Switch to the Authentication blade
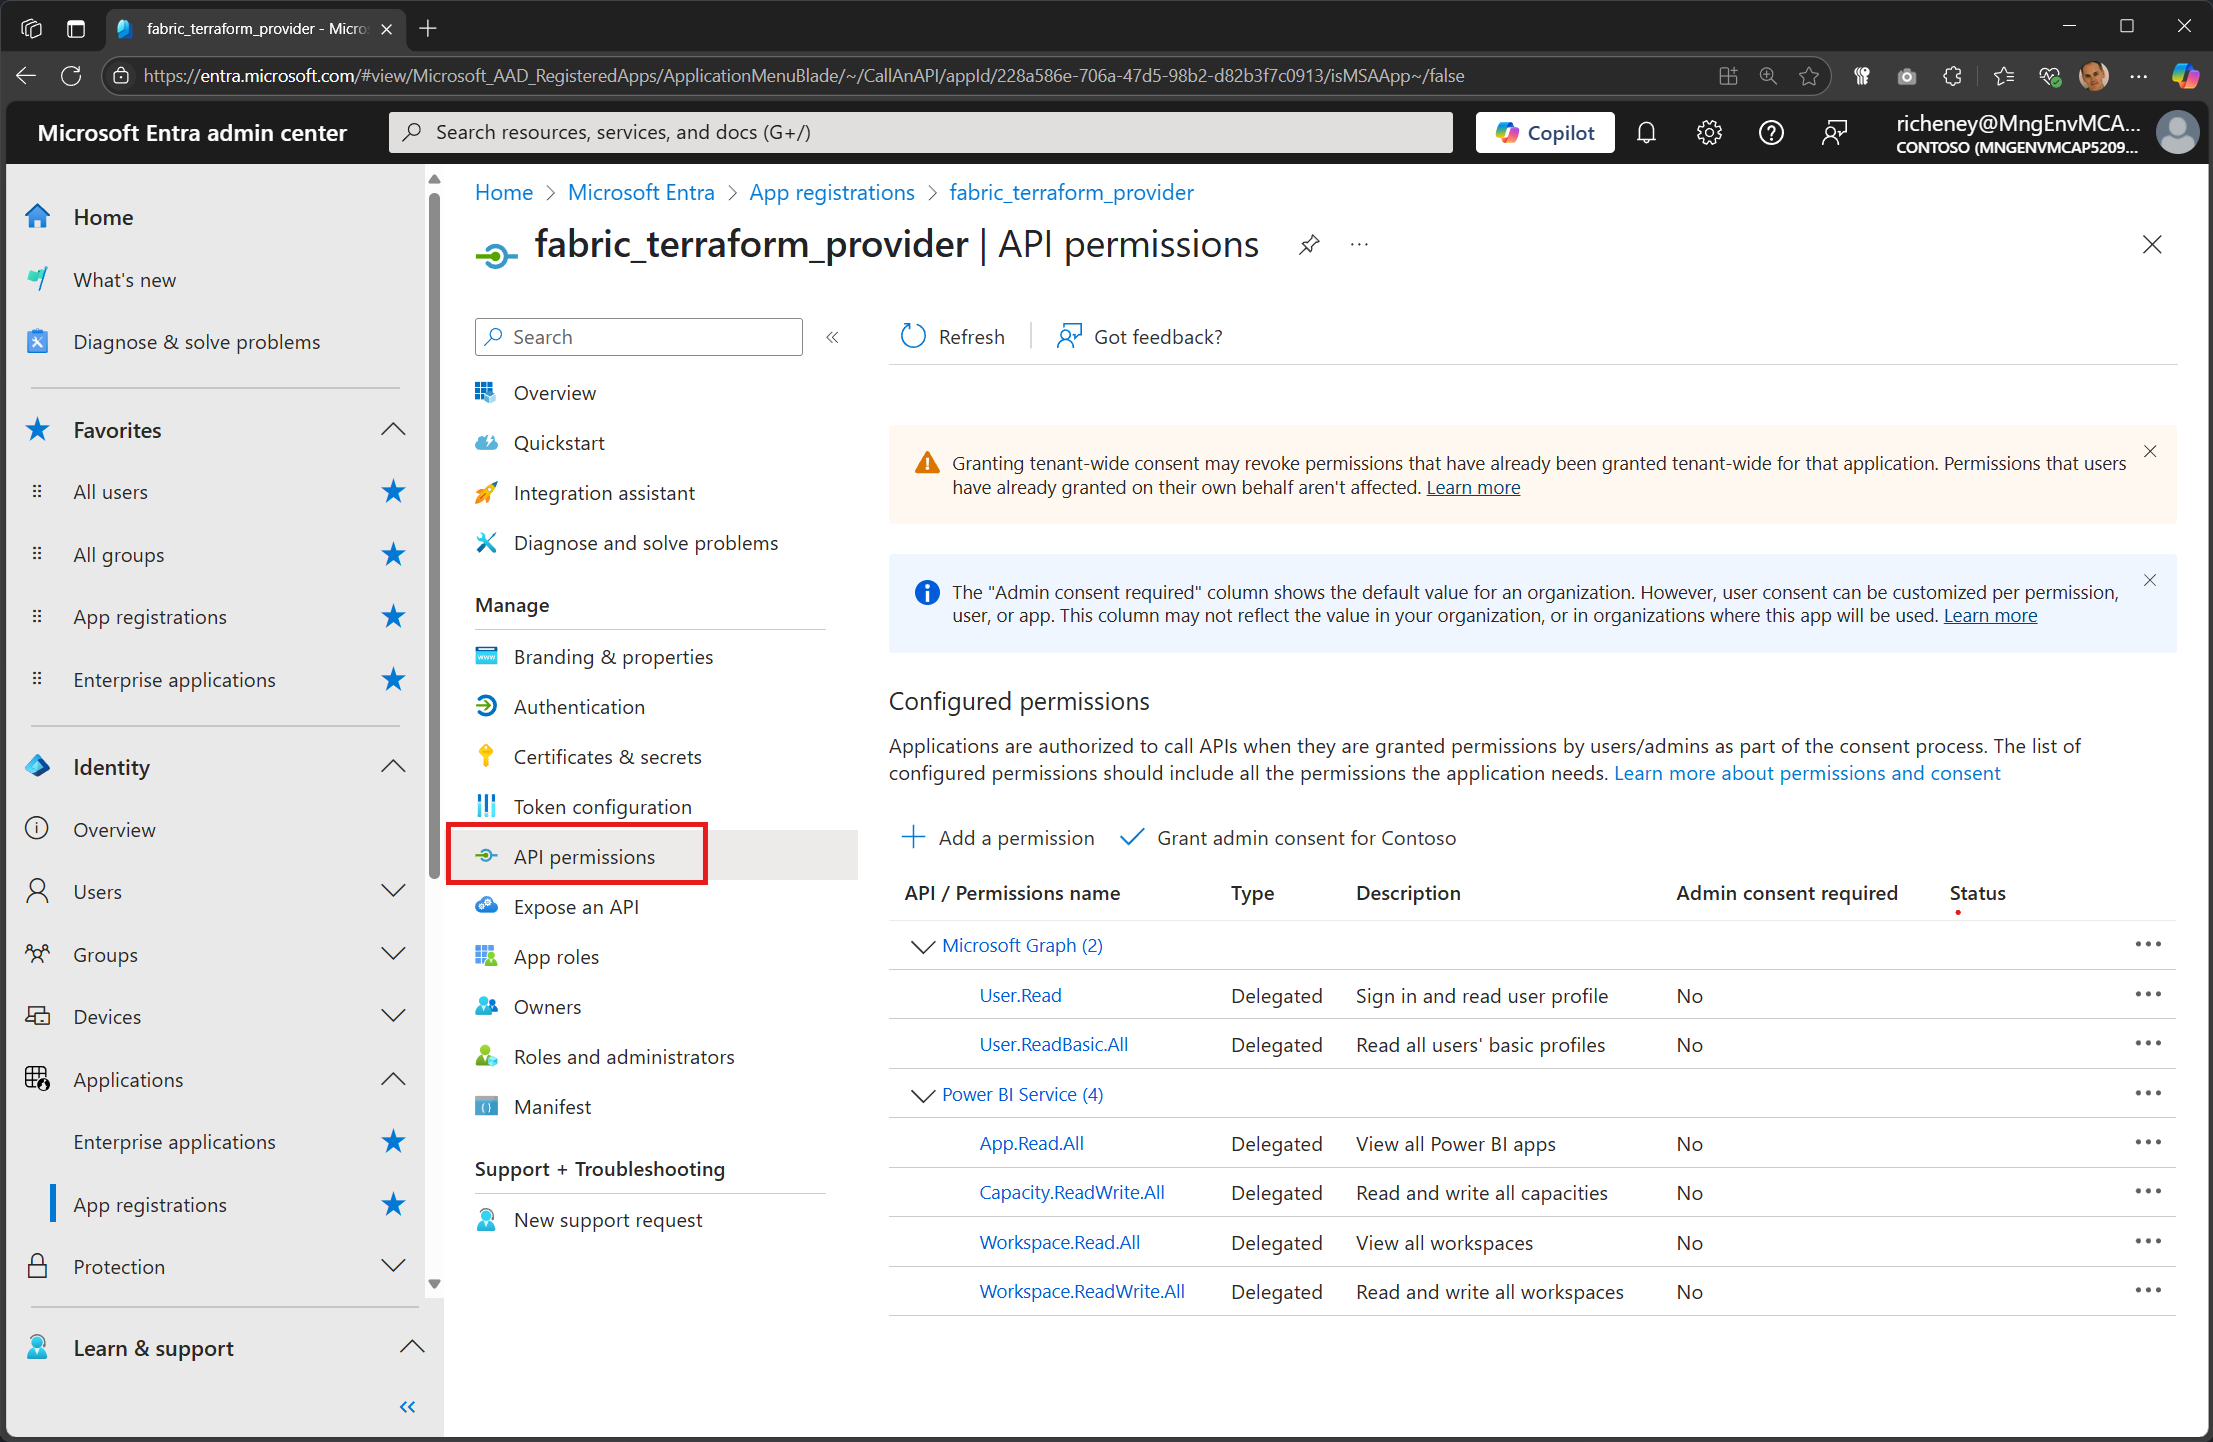Viewport: 2213px width, 1442px height. [579, 706]
